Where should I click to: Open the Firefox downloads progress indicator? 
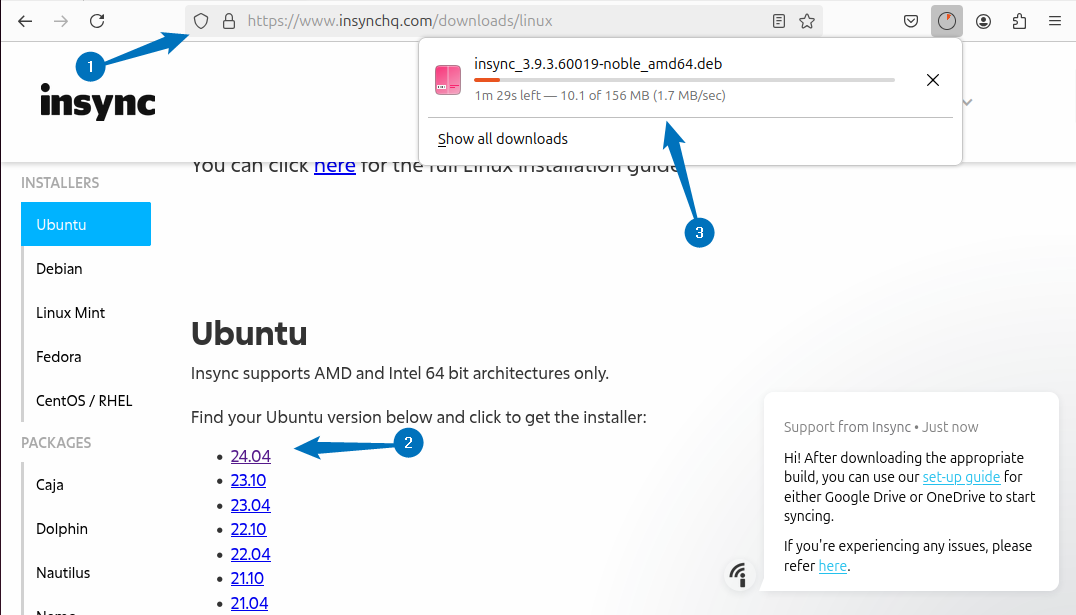point(946,20)
